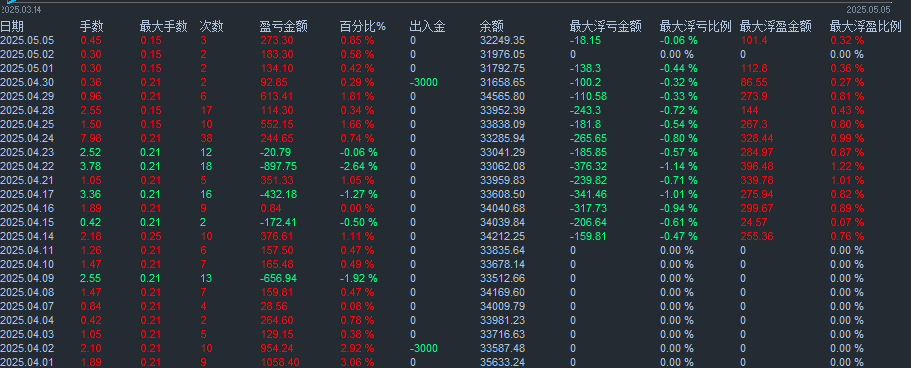Click the 35633.24 balance value

pyautogui.click(x=503, y=362)
